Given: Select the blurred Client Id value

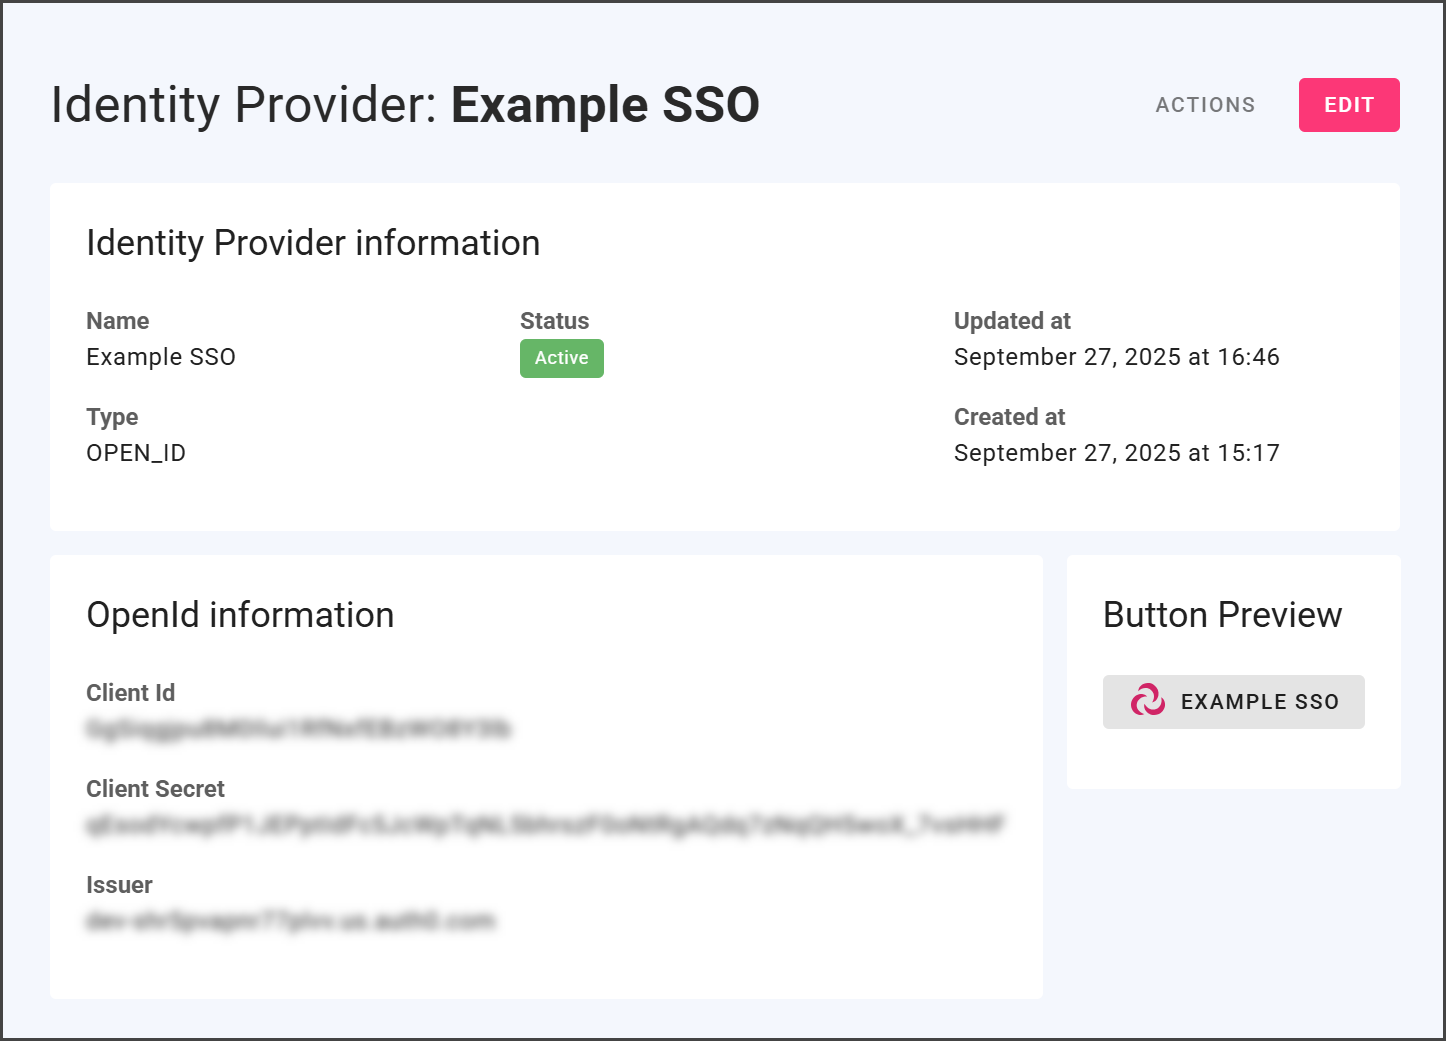Looking at the screenshot, I should click(298, 729).
